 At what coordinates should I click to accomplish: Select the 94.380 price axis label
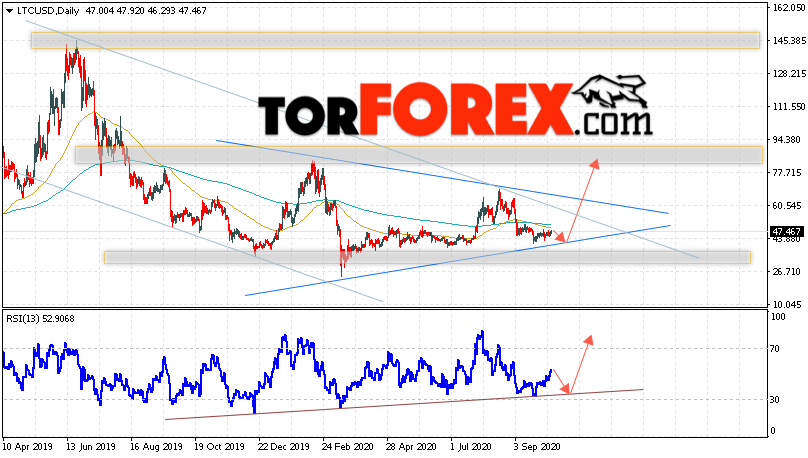coord(786,140)
